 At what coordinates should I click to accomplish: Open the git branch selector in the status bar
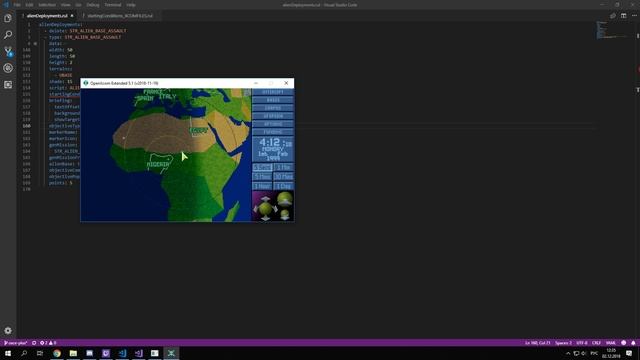coord(16,343)
